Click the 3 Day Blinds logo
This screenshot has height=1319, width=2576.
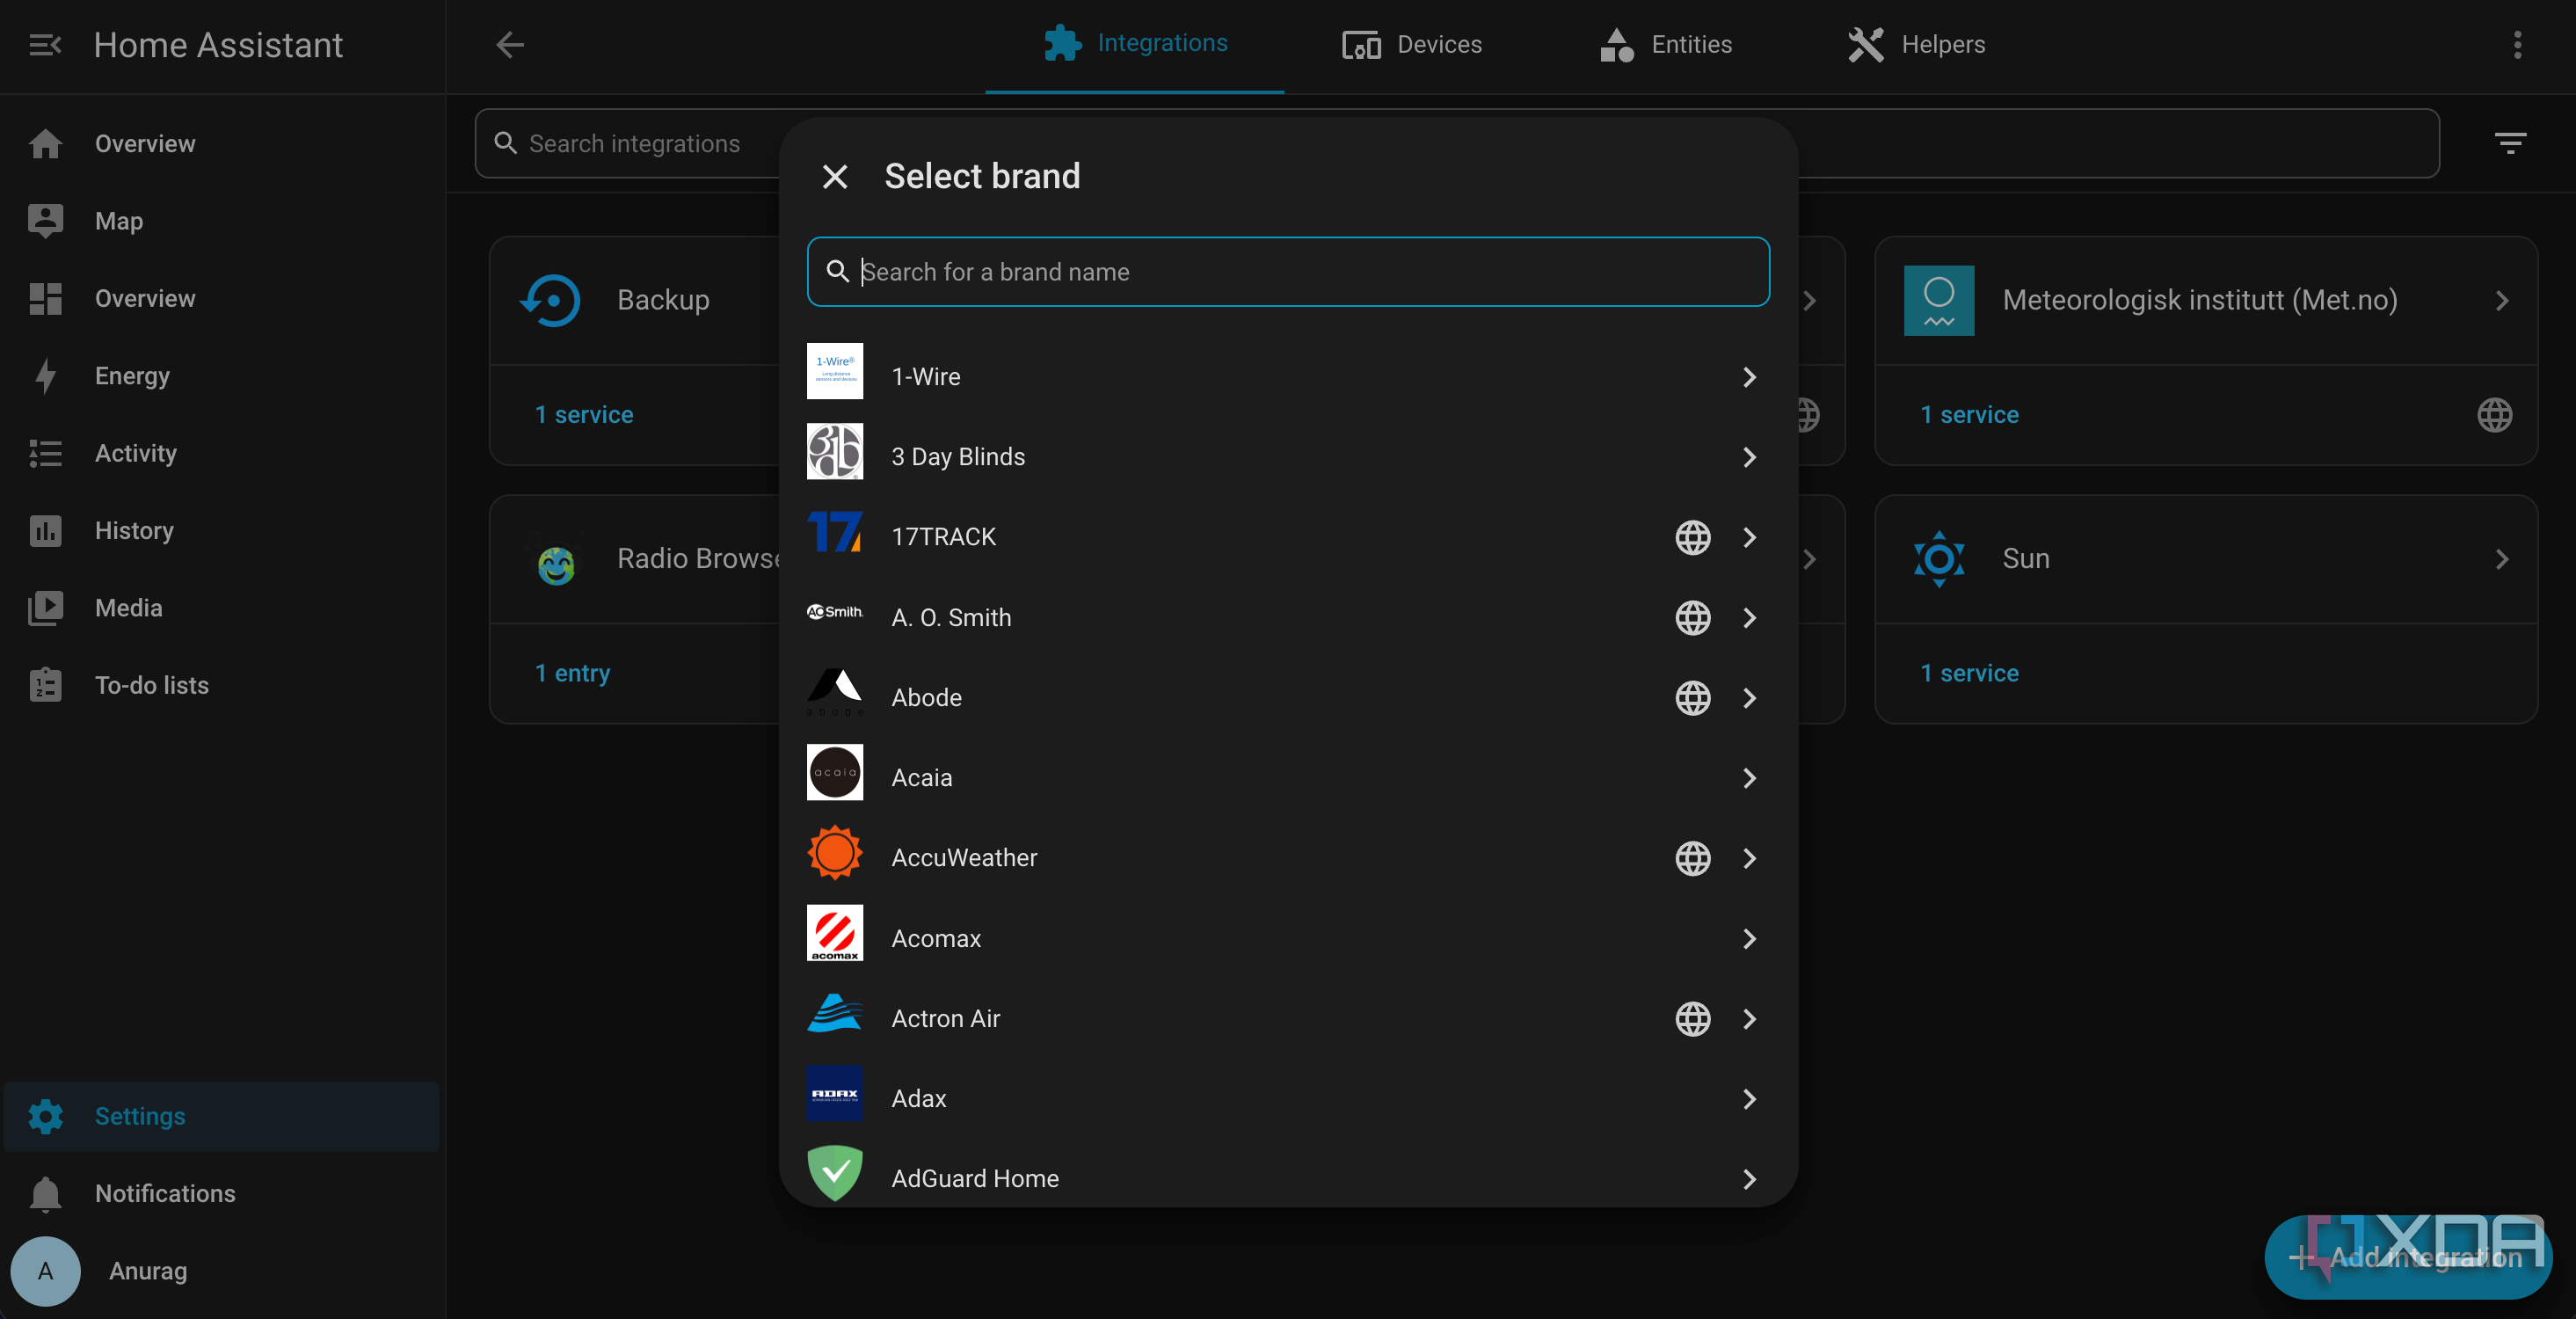click(834, 452)
